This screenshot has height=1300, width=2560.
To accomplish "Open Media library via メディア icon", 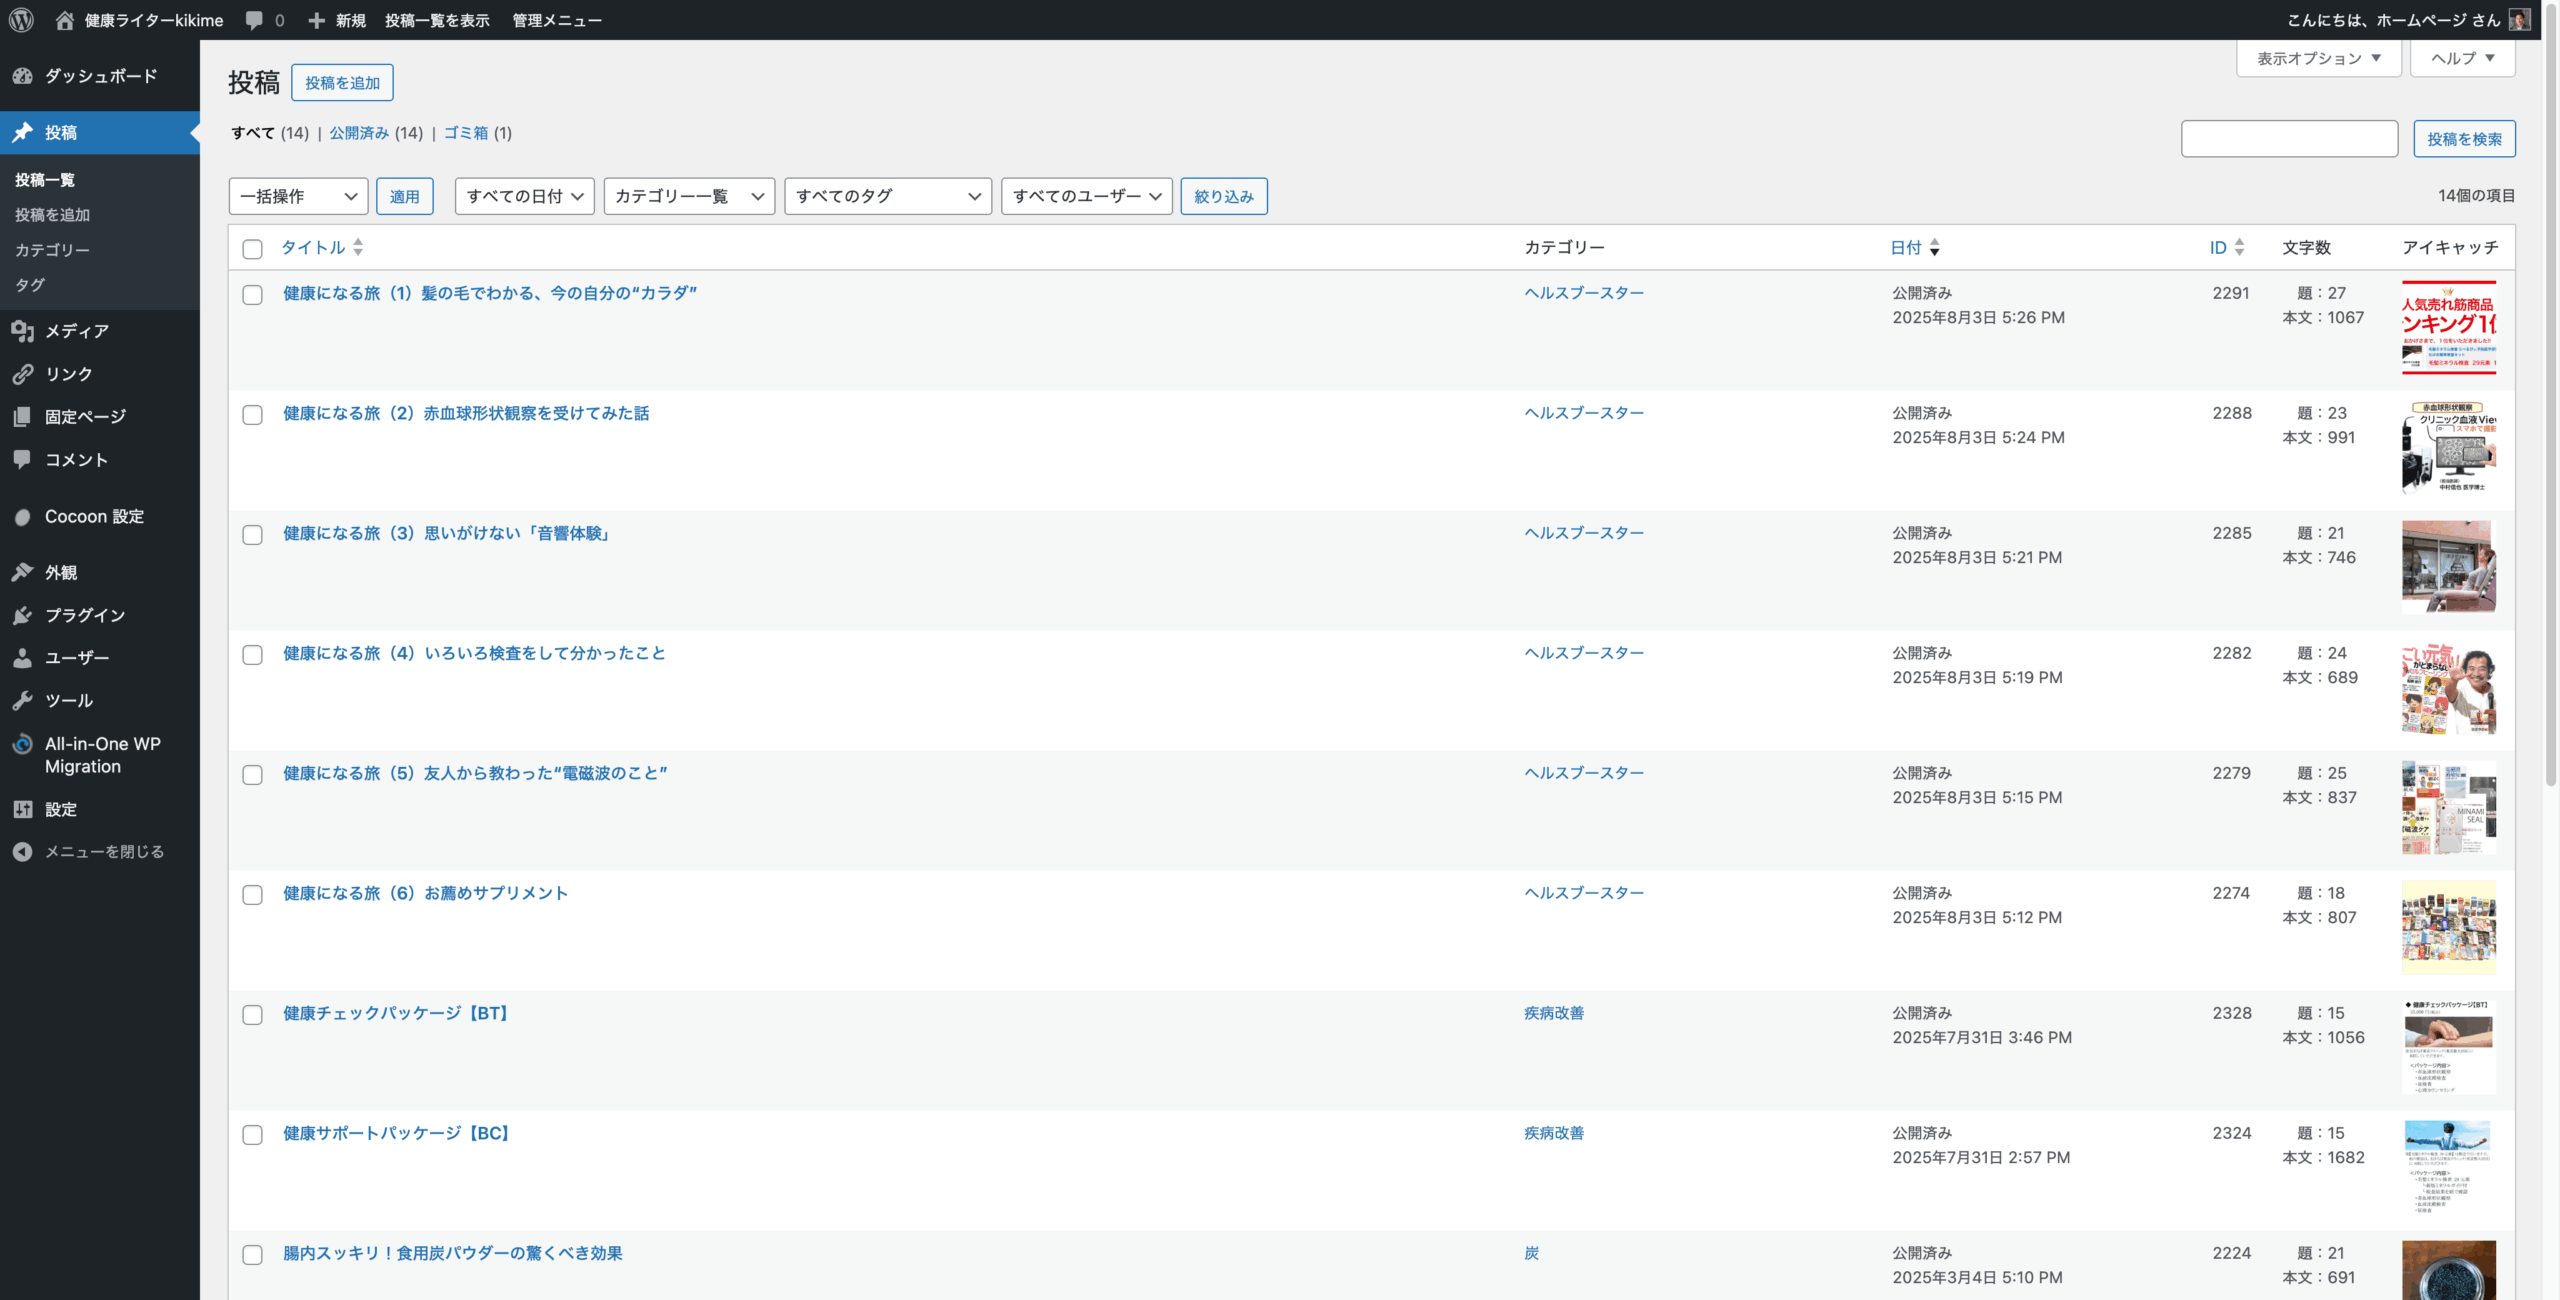I will click(x=22, y=331).
